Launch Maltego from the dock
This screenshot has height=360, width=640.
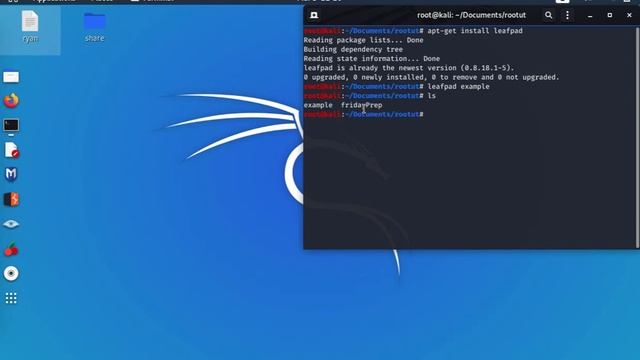click(11, 175)
